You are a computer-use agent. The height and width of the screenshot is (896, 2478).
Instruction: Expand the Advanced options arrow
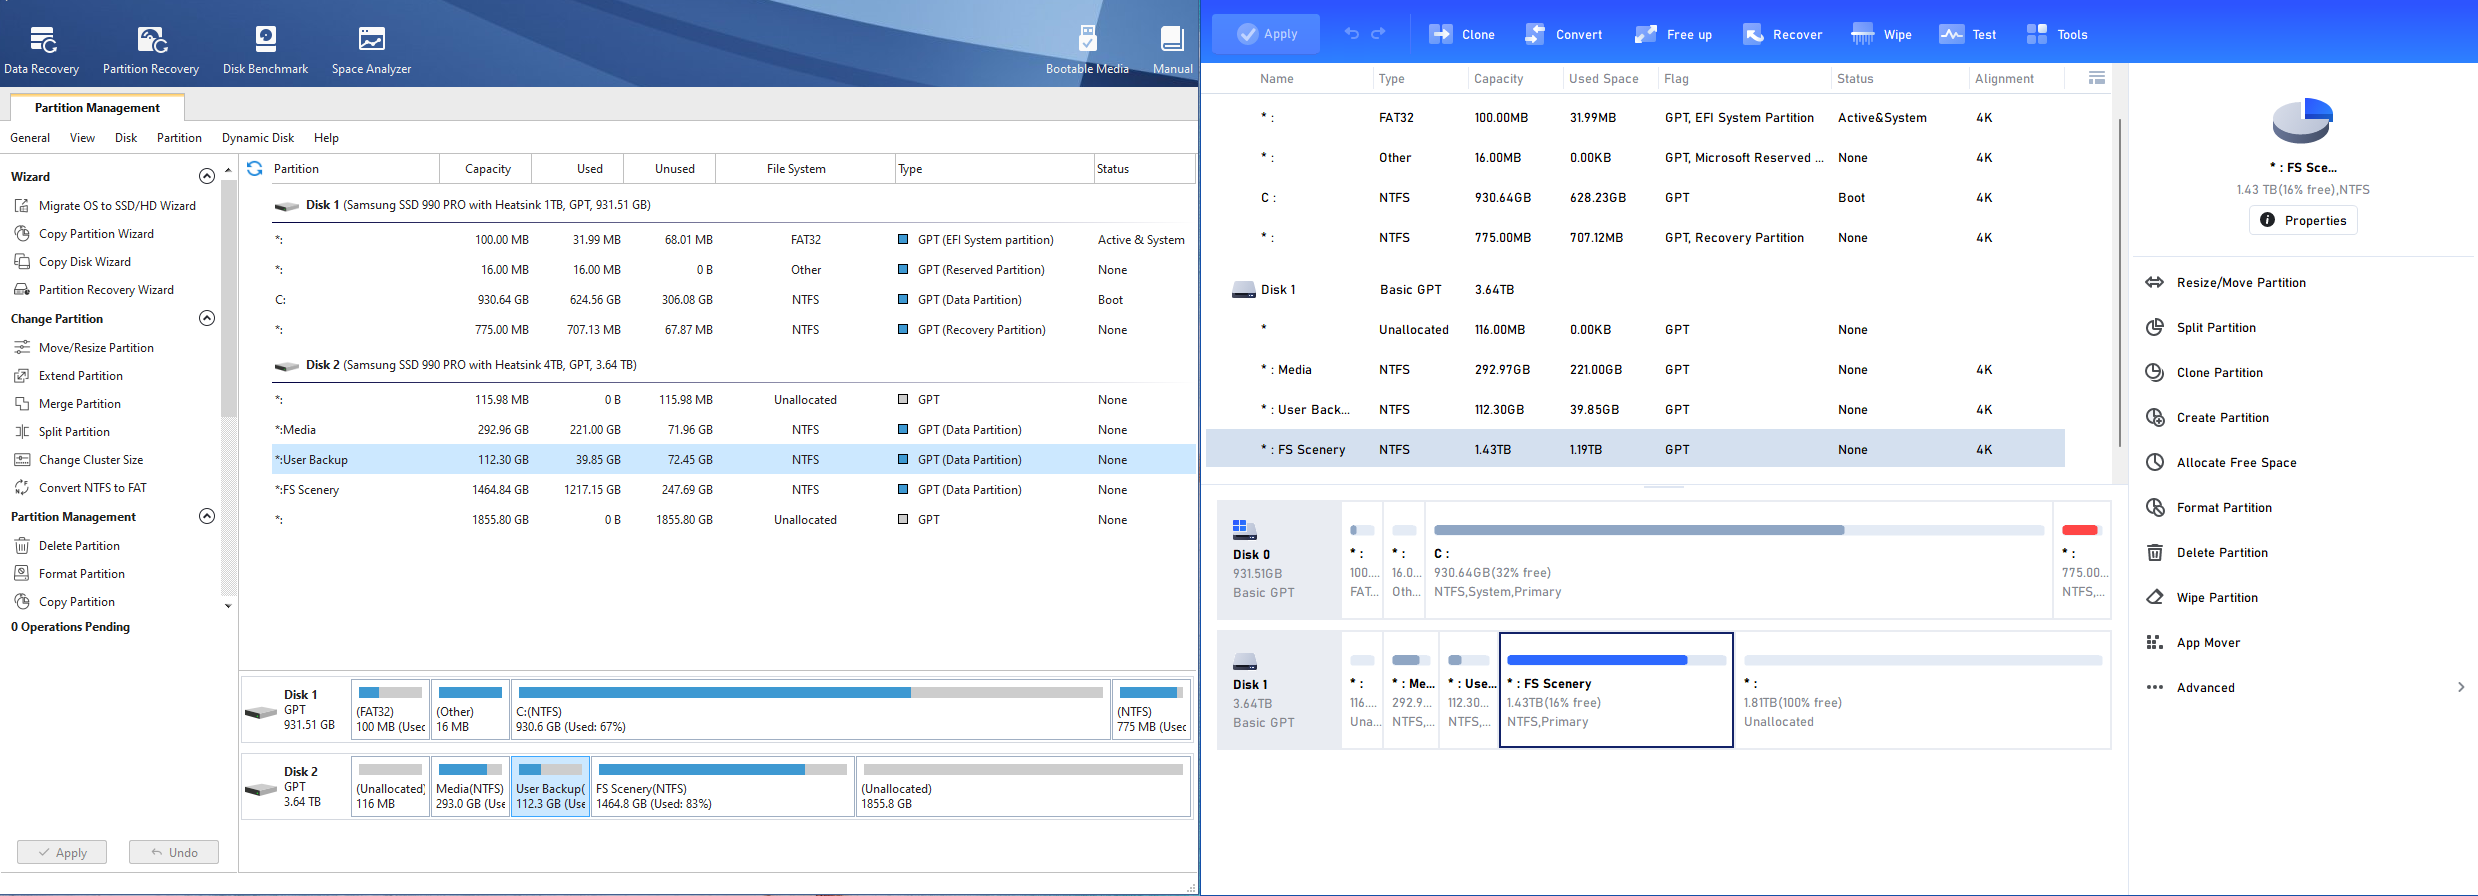point(2461,687)
